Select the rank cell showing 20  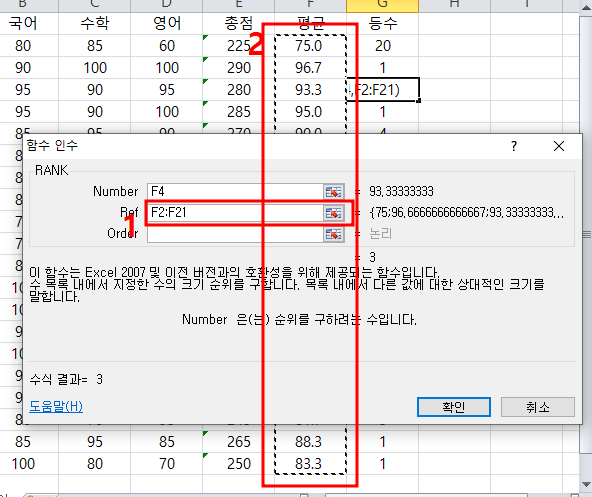[382, 46]
